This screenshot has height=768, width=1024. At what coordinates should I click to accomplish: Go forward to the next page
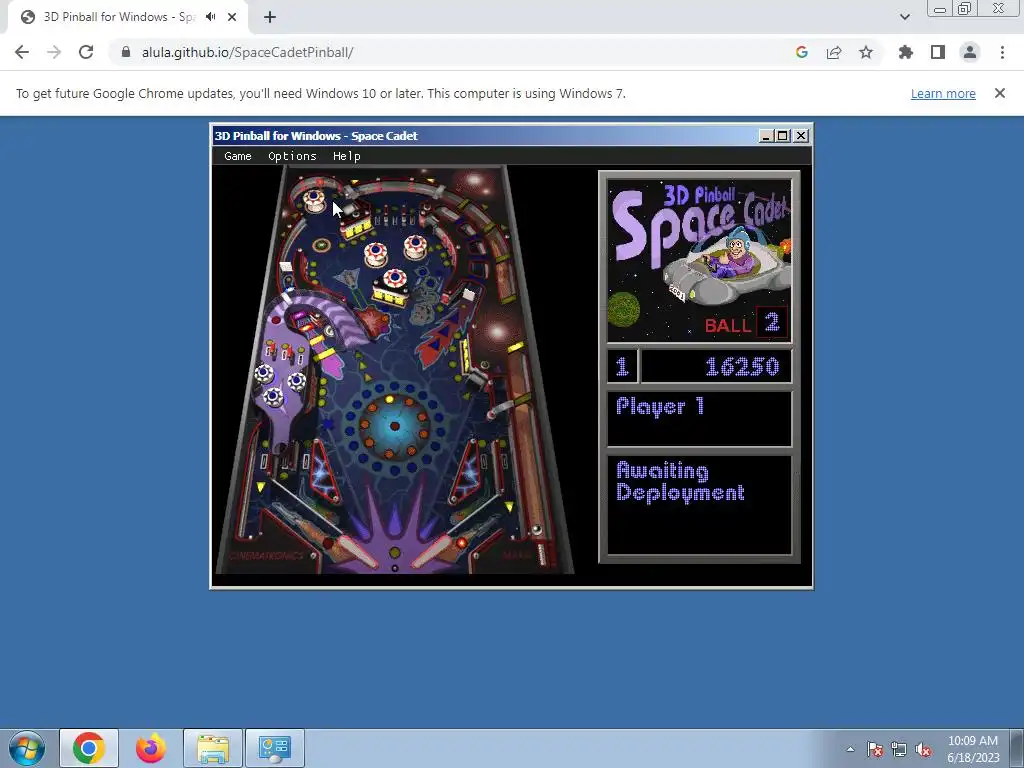(x=54, y=52)
